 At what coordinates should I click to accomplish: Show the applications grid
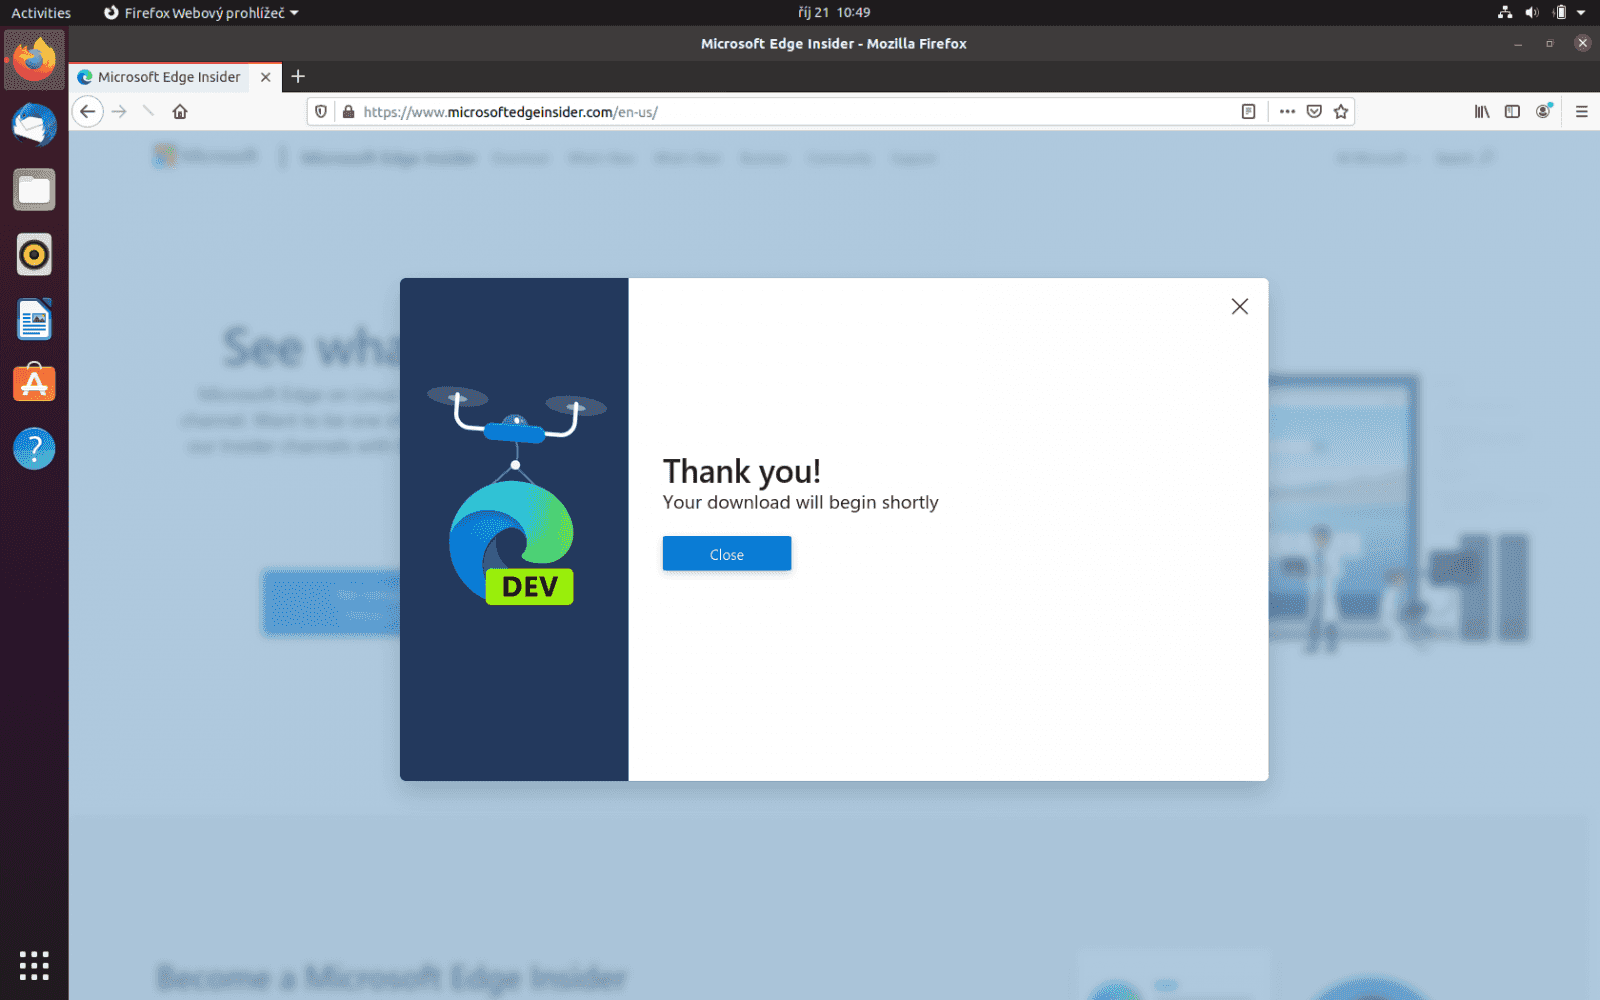(x=34, y=966)
